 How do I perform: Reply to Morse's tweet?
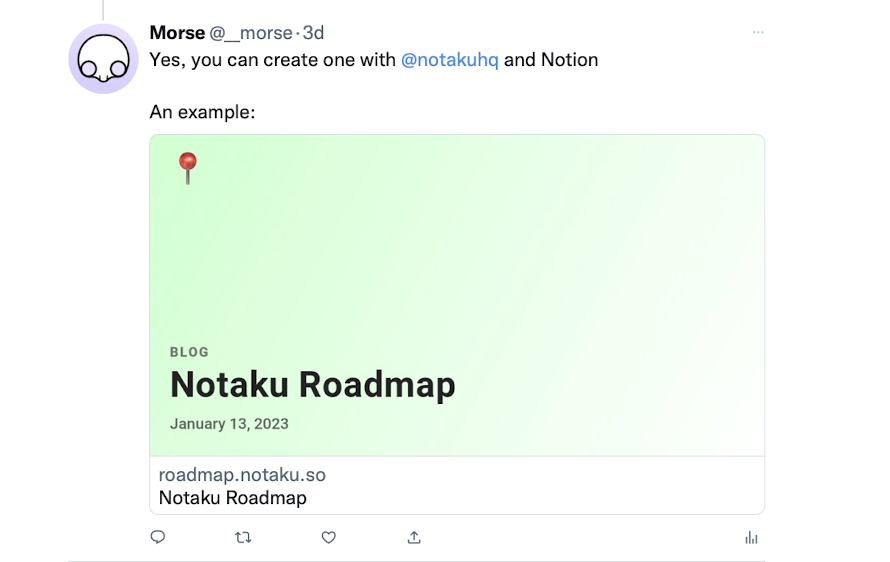tap(158, 537)
